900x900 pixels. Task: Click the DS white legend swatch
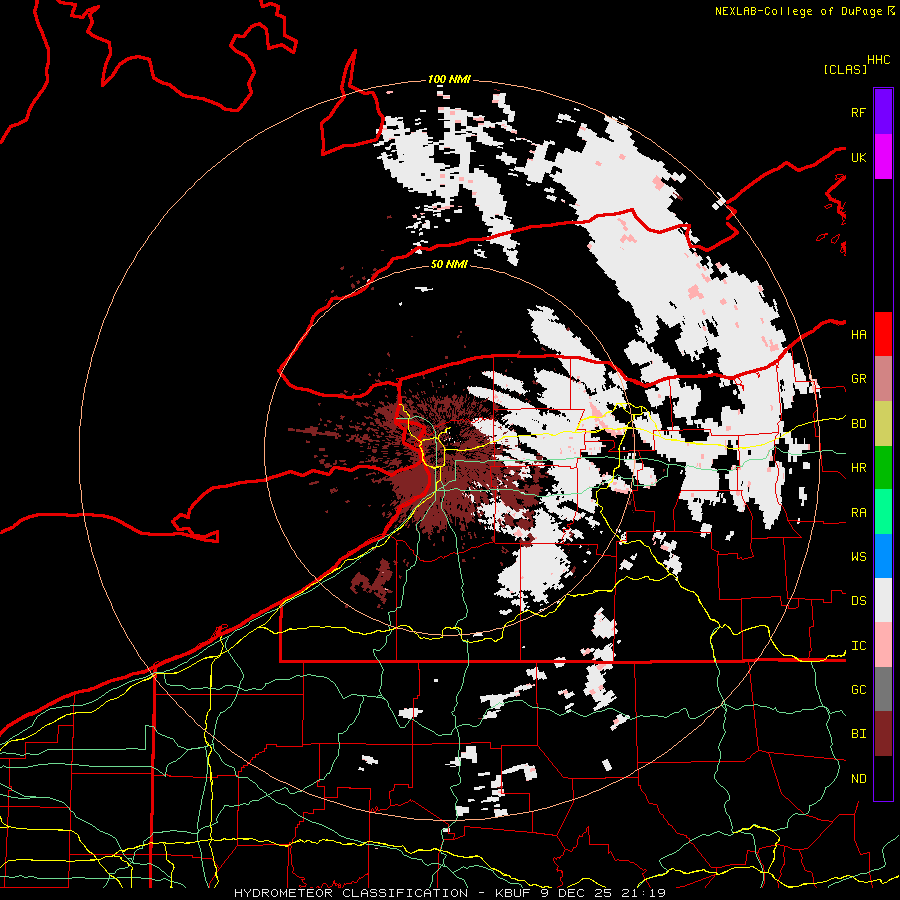tap(883, 601)
